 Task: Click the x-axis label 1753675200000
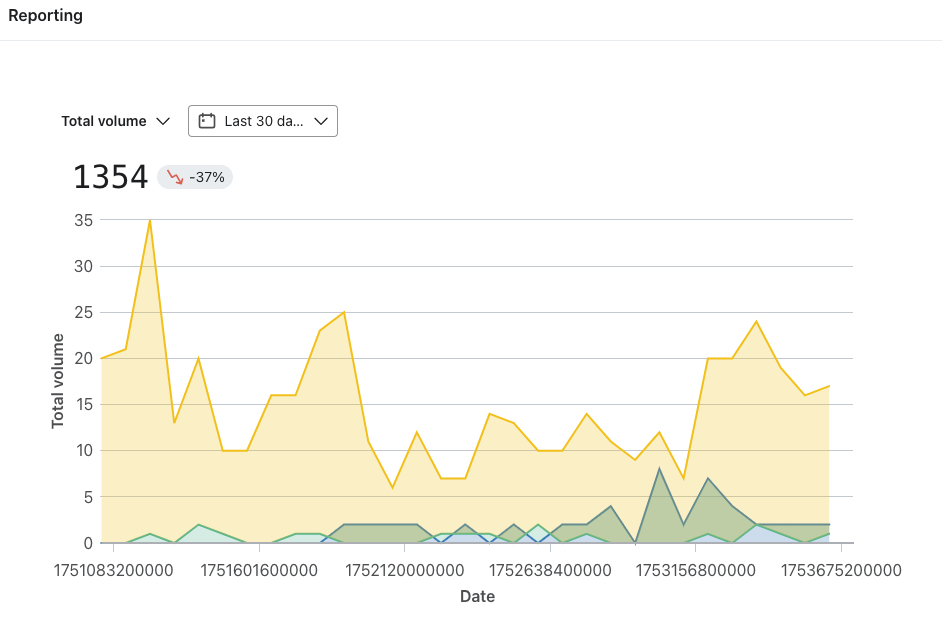pos(841,571)
